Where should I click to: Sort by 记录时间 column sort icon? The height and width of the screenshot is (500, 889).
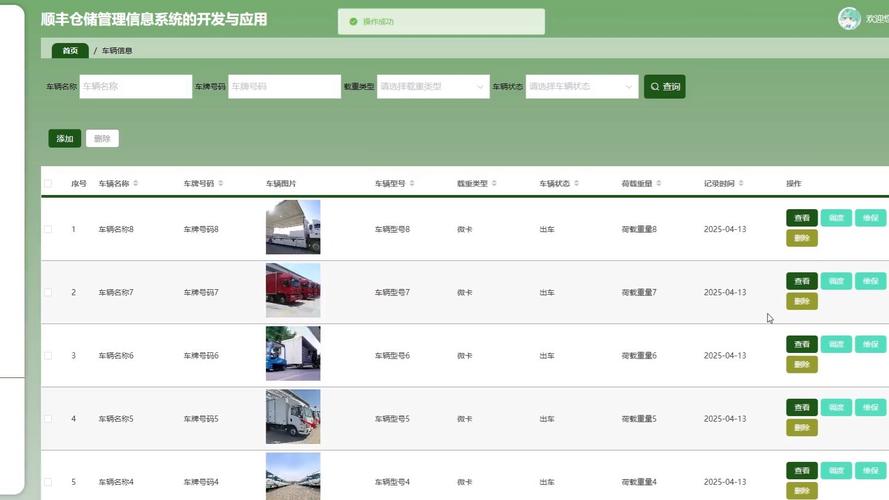click(740, 183)
